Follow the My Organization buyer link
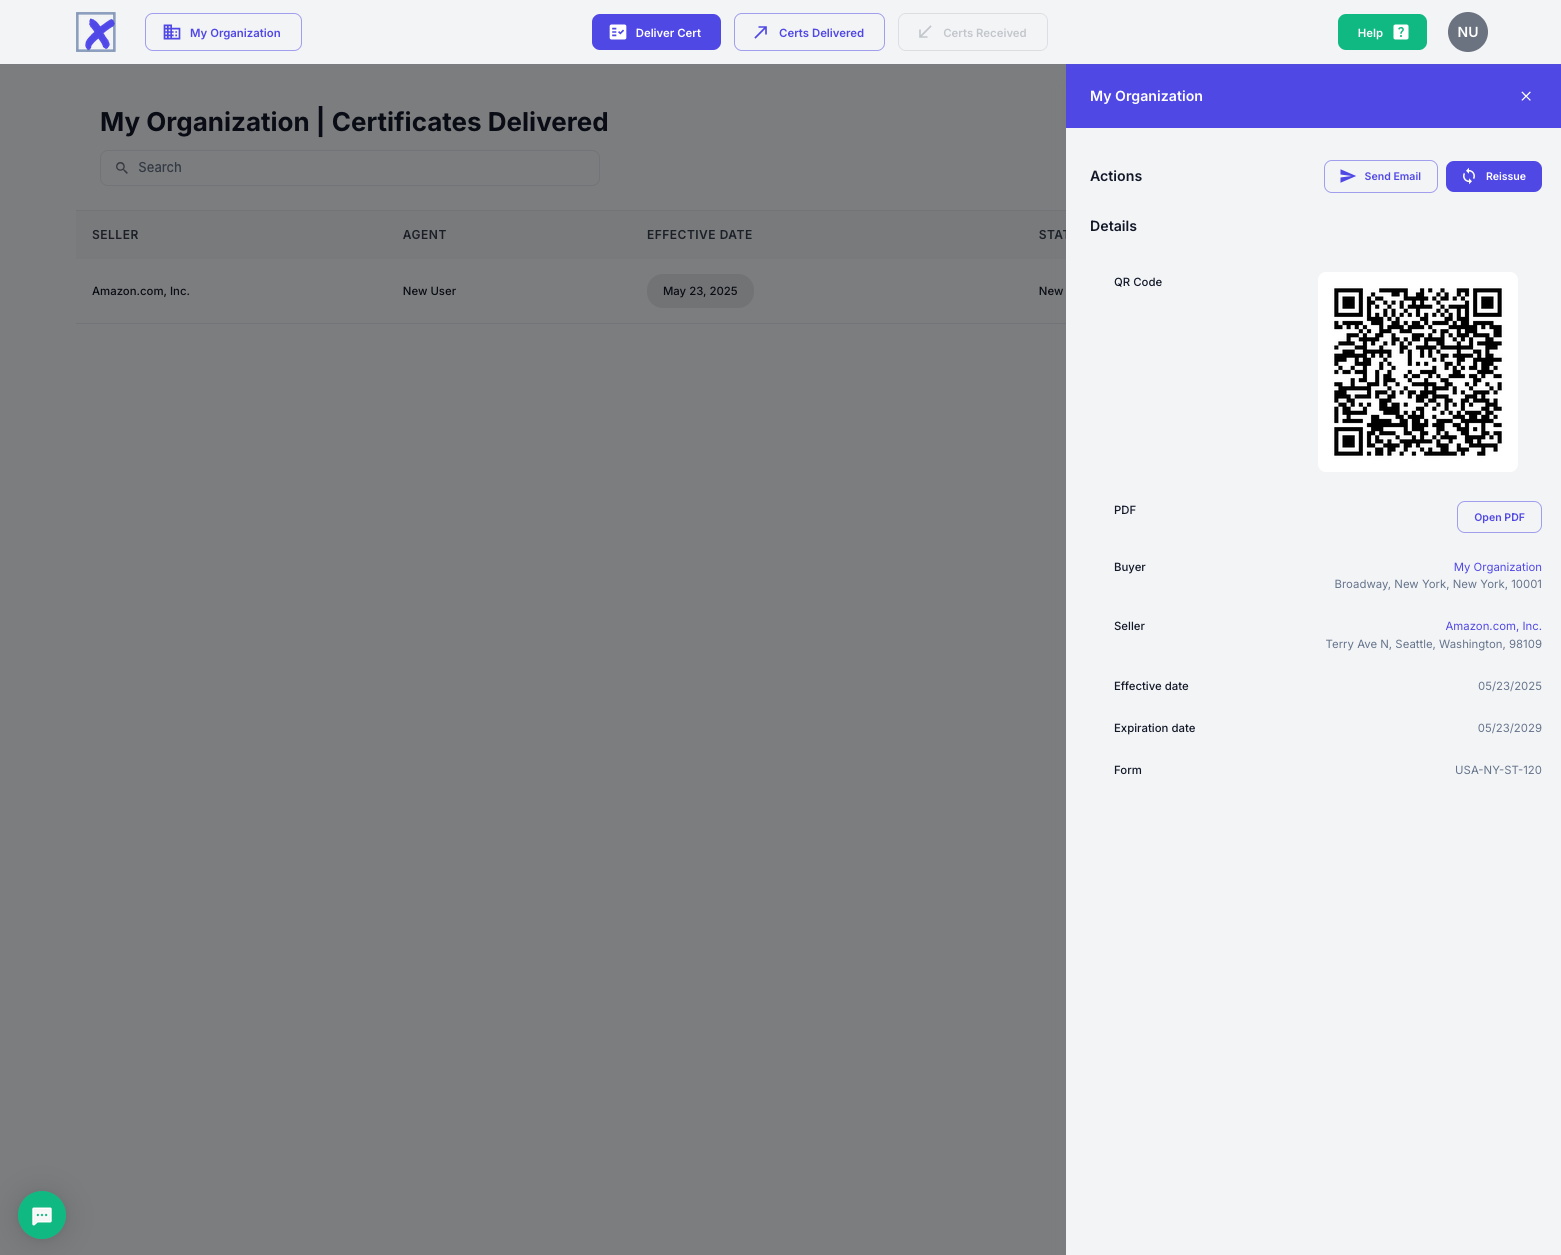The height and width of the screenshot is (1255, 1561). pos(1497,567)
